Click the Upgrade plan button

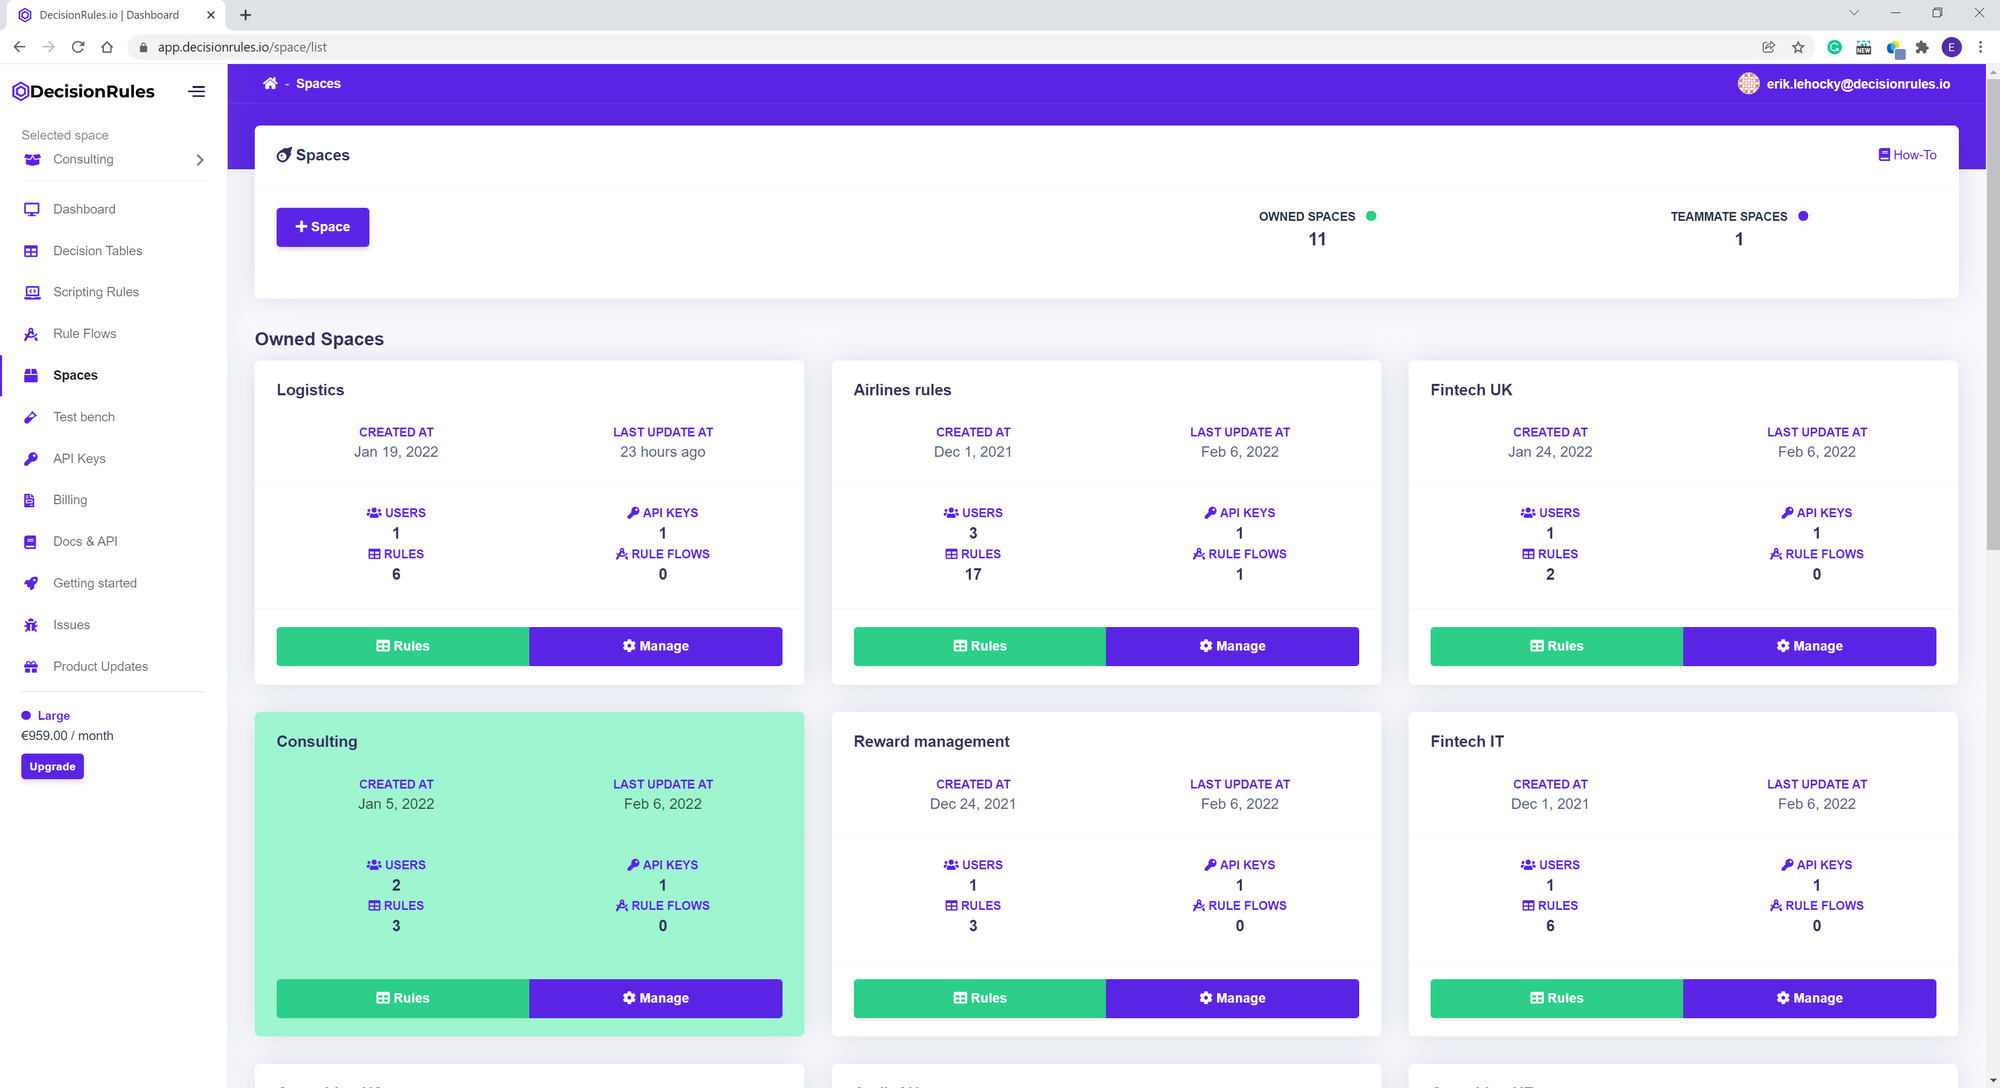51,766
